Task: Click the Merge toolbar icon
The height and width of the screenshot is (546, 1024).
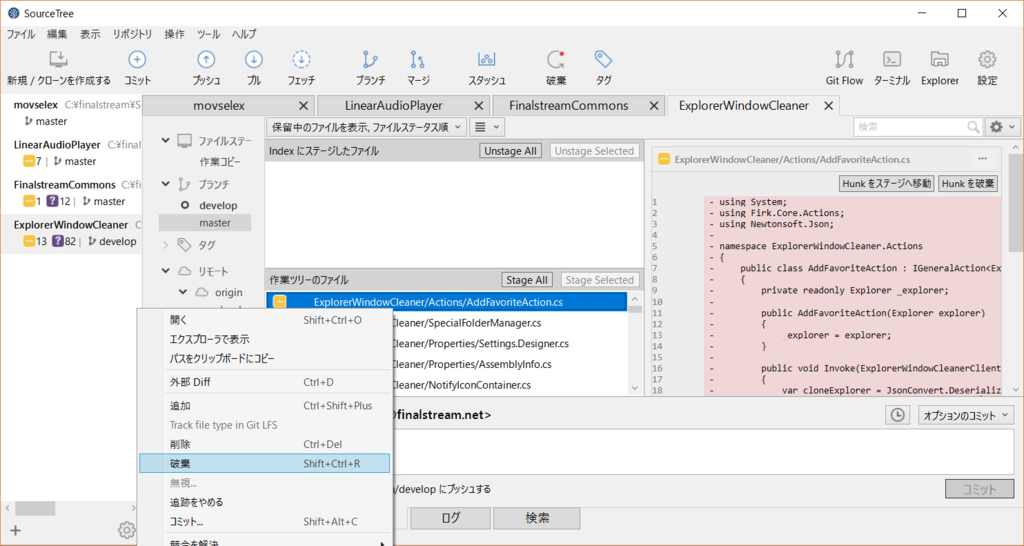Action: click(418, 60)
